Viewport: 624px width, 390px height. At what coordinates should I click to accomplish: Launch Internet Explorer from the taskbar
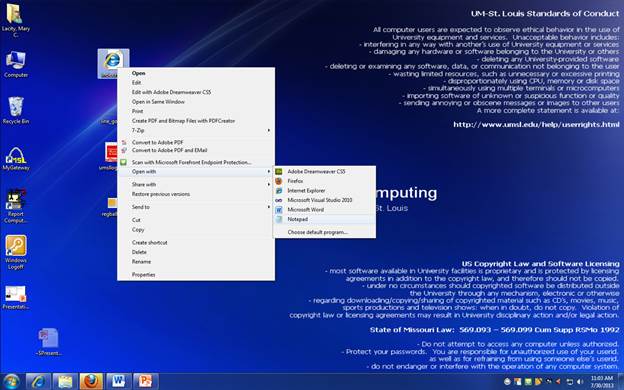coord(38,382)
